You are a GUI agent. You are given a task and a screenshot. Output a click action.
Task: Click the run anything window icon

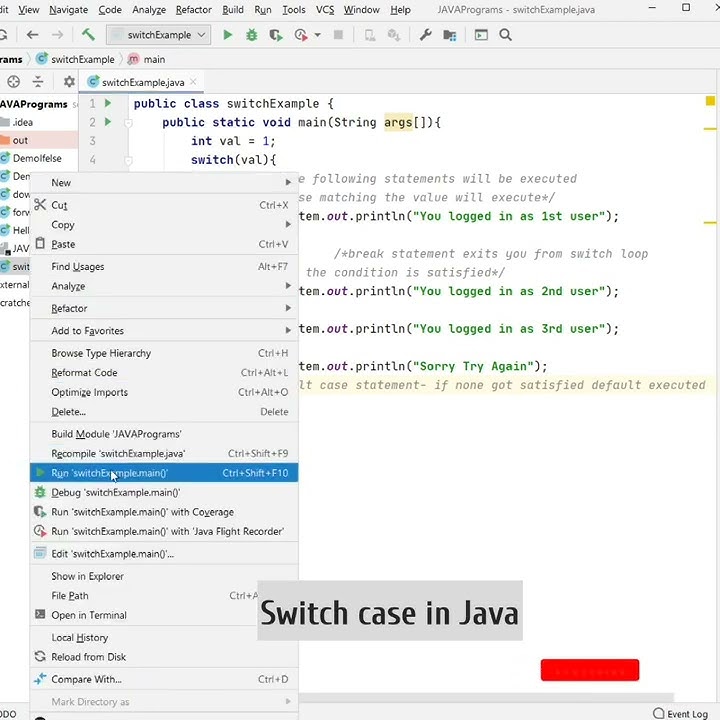[481, 35]
